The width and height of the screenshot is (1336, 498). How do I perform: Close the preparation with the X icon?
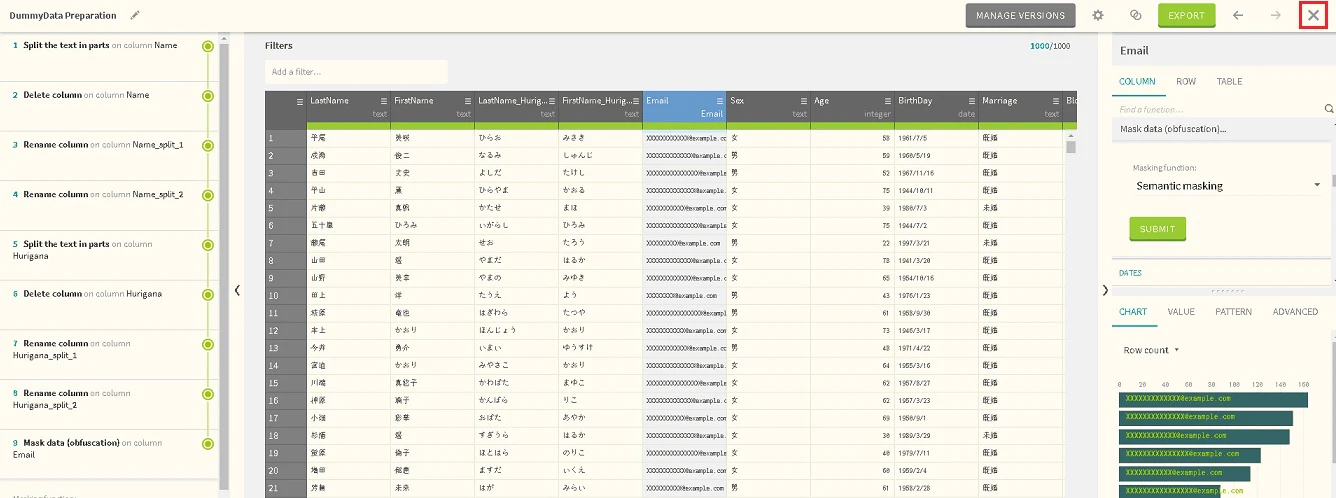click(1313, 15)
